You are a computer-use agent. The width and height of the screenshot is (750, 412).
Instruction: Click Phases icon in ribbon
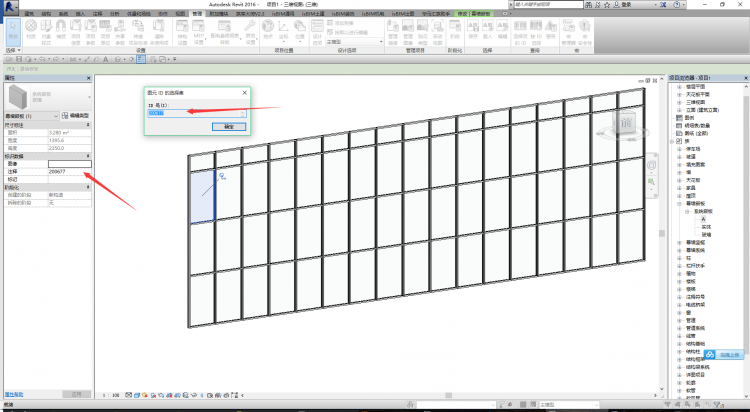[x=455, y=29]
